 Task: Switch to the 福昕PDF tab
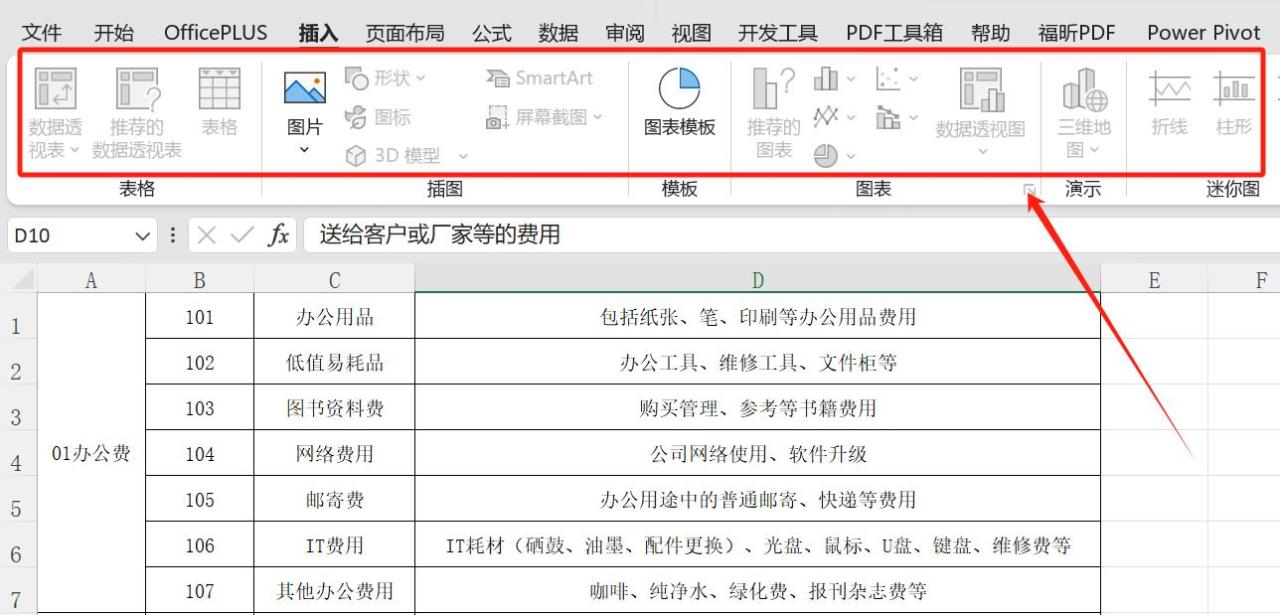click(1077, 32)
